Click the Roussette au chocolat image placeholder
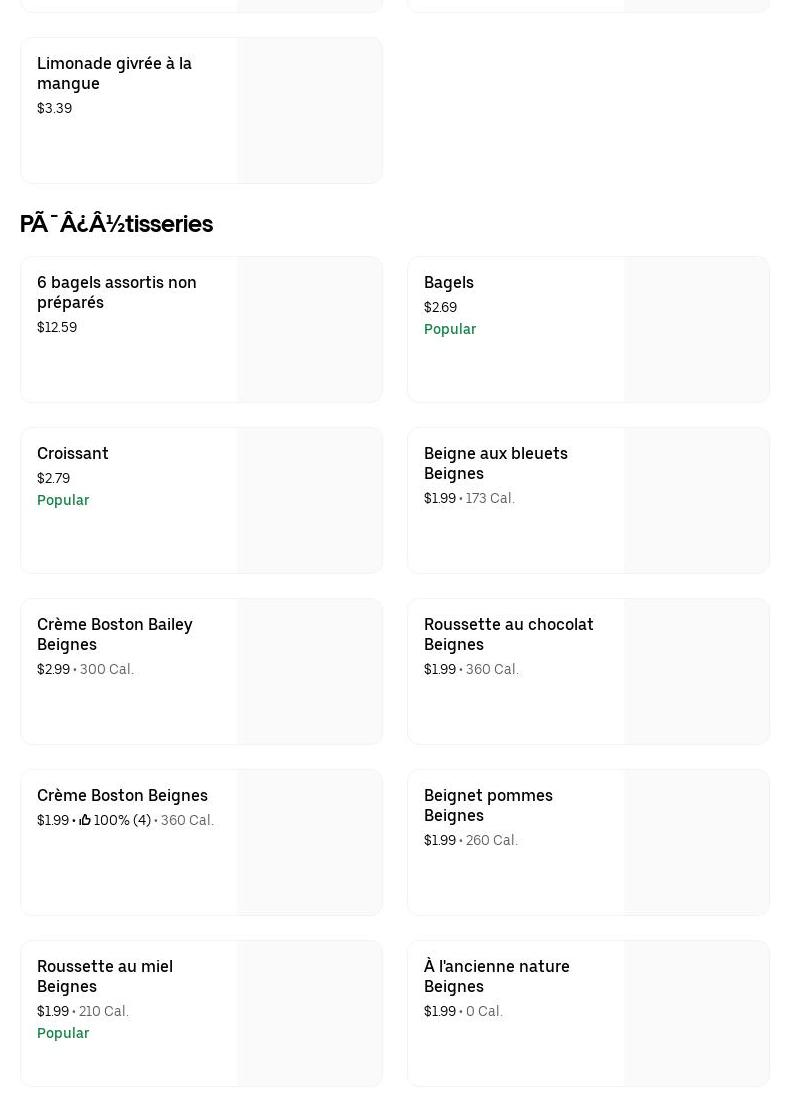 [696, 672]
